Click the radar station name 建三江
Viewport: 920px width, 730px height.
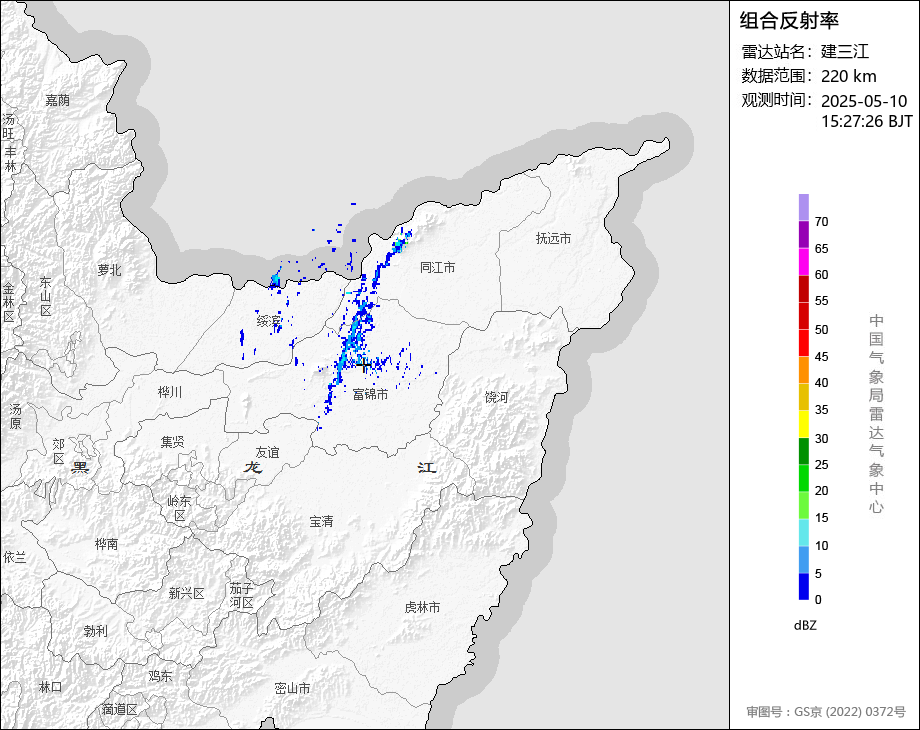[844, 51]
